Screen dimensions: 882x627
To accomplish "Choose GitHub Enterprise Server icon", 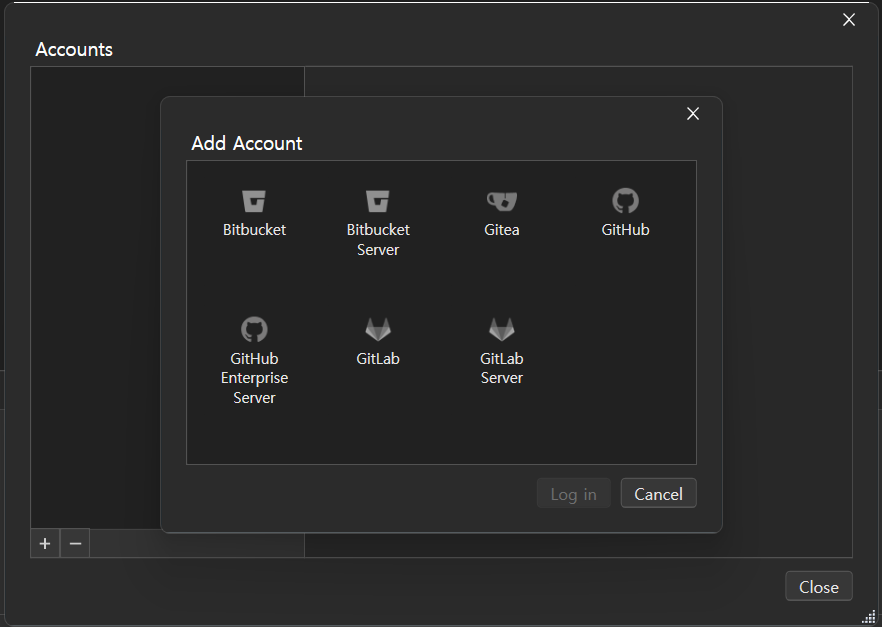I will click(254, 330).
